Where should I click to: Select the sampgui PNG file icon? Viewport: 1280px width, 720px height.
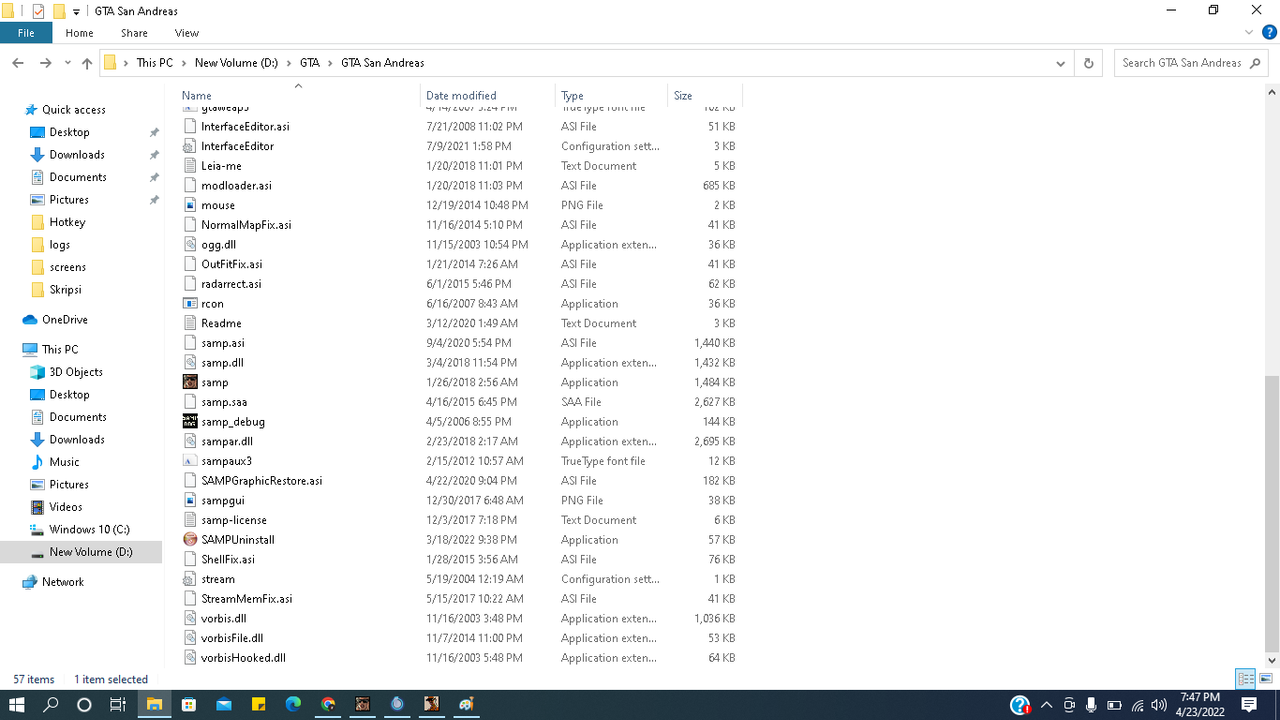click(x=190, y=500)
